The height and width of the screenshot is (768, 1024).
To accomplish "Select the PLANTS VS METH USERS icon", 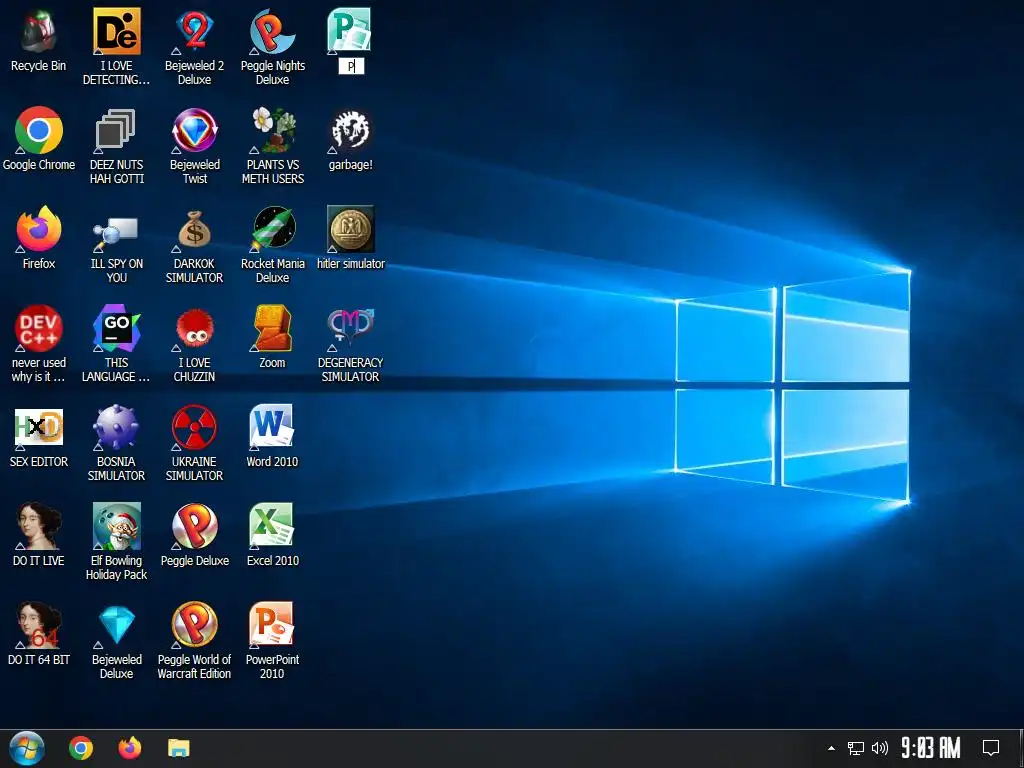I will click(272, 131).
